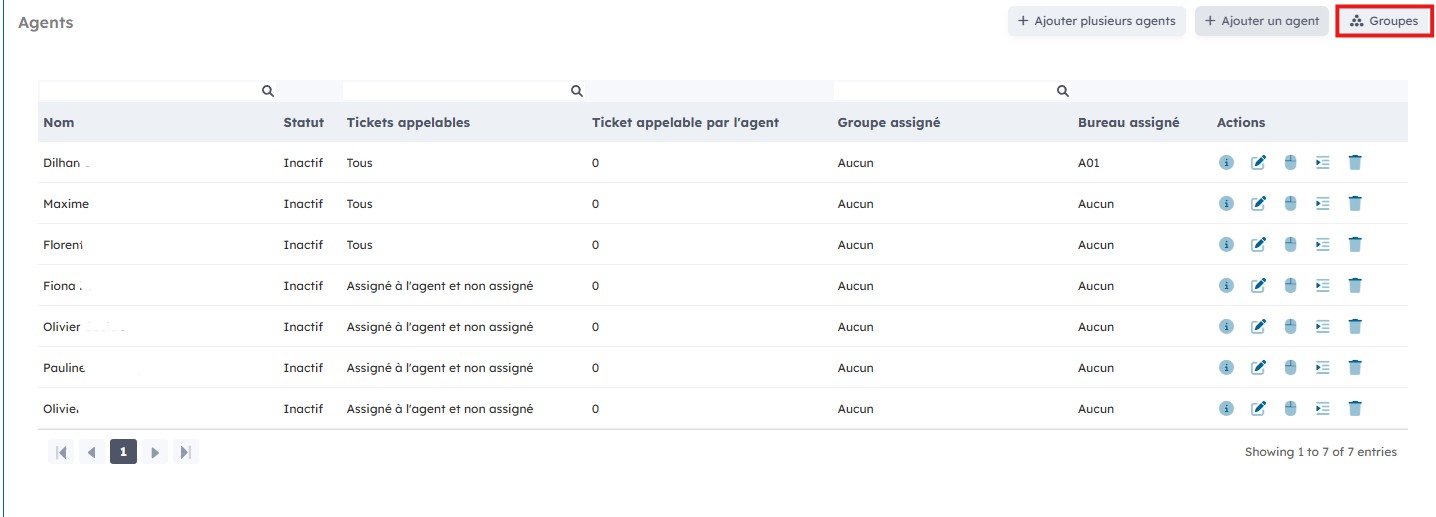Go to the last page of entries
Screen dimensions: 1436x517
click(185, 452)
